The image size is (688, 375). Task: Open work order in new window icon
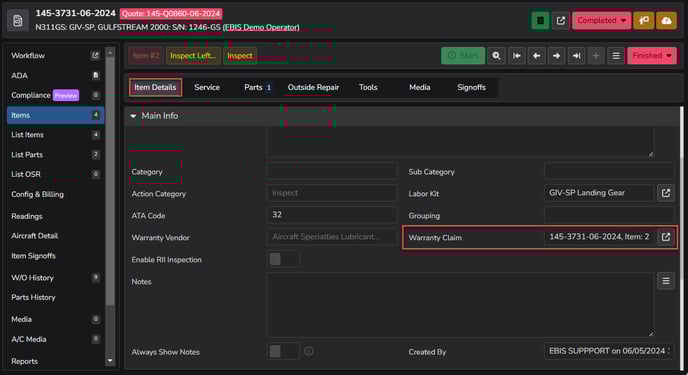click(x=561, y=21)
